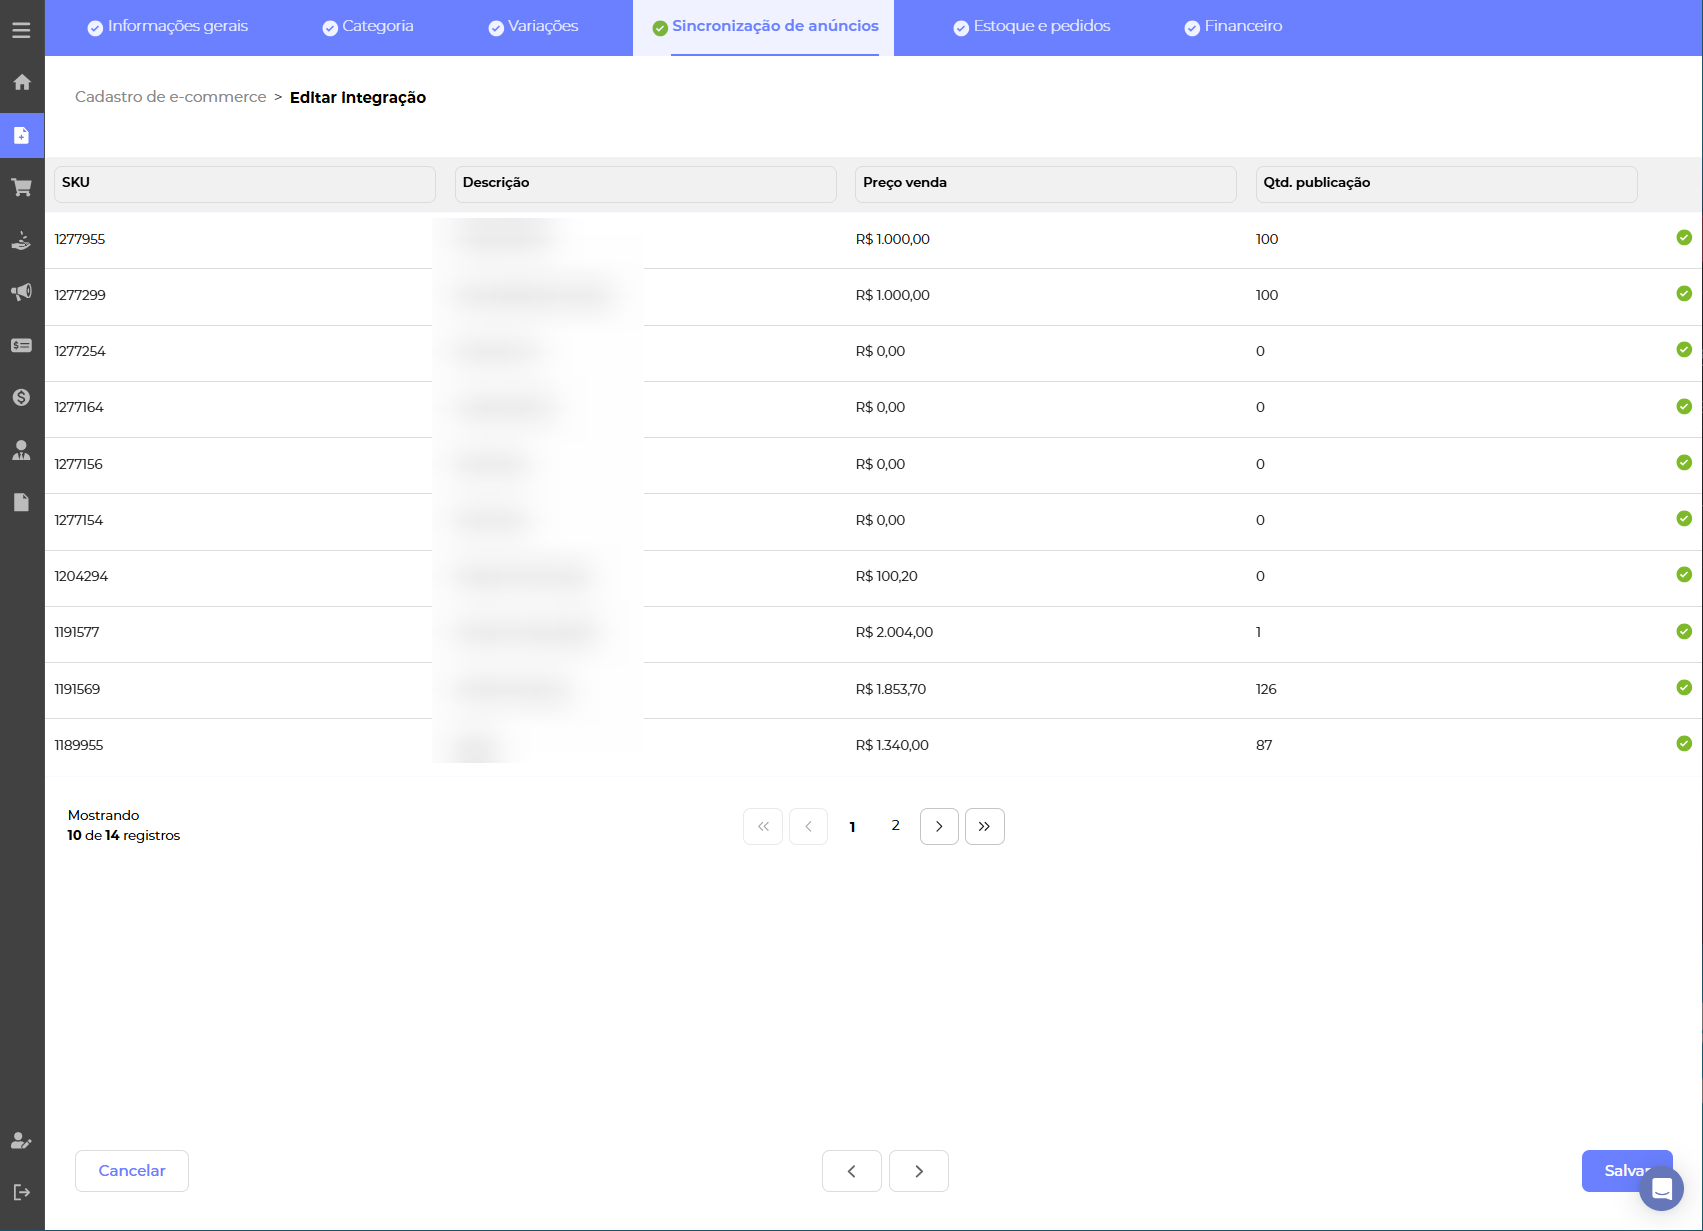Toggle green check for SKU 1189955

(x=1684, y=744)
